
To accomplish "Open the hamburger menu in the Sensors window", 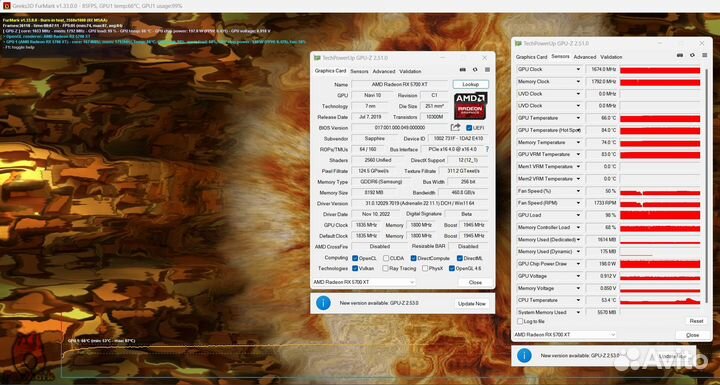I will click(704, 55).
